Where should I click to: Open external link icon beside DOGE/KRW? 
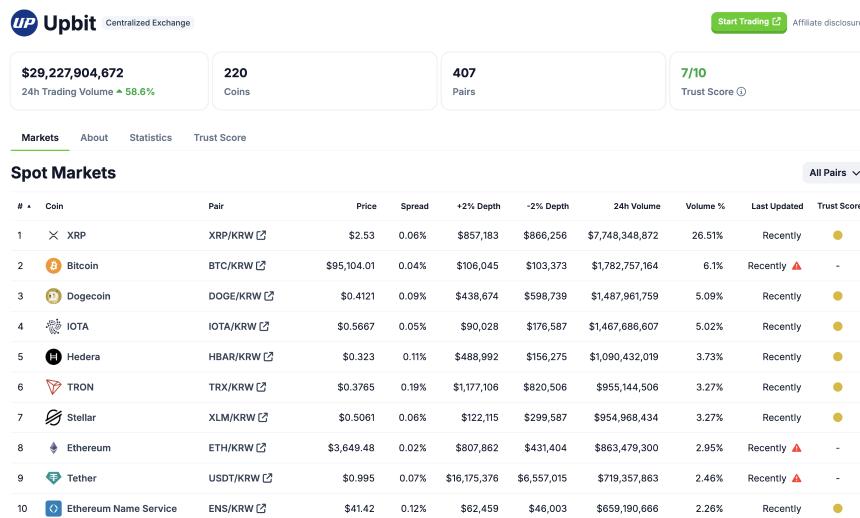[x=269, y=296]
